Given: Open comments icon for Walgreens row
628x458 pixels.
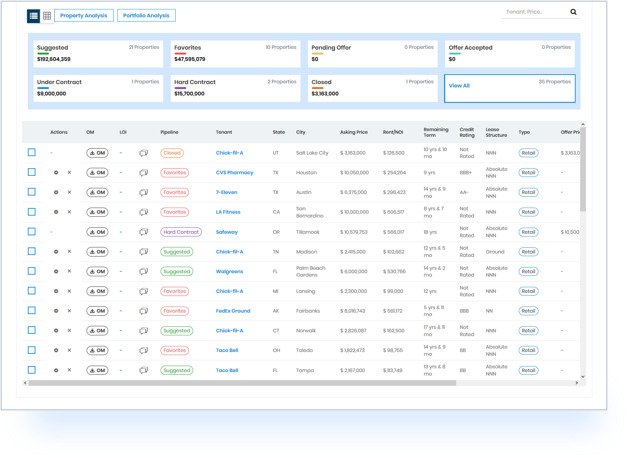Looking at the screenshot, I should (x=143, y=271).
